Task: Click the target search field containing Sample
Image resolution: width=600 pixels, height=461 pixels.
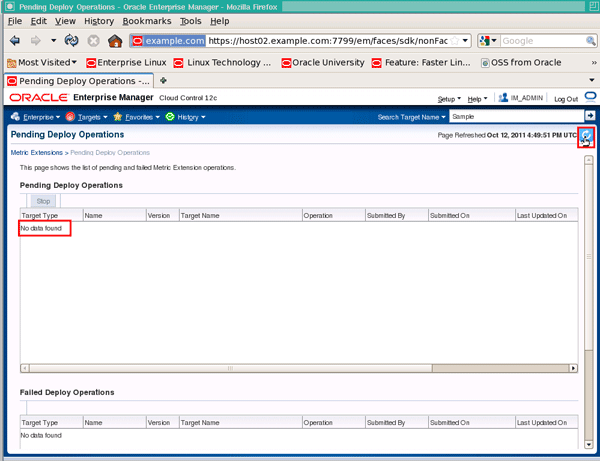Action: point(517,116)
